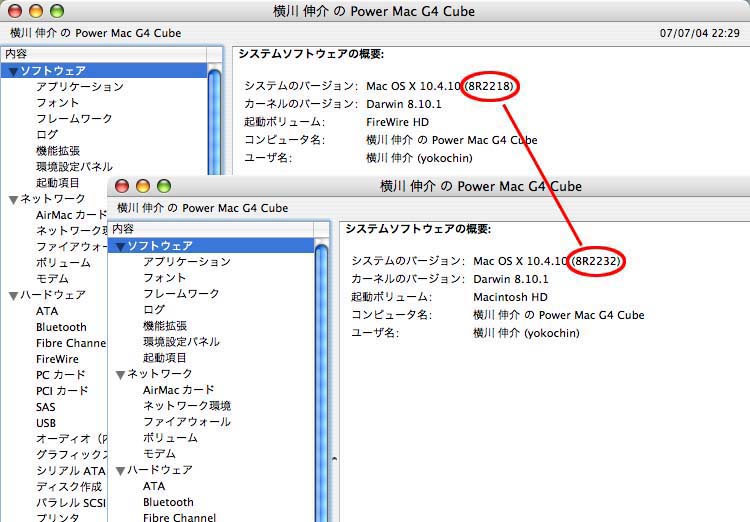Click Macintosh HD startup volume value
Image resolution: width=750 pixels, height=522 pixels.
[x=510, y=297]
